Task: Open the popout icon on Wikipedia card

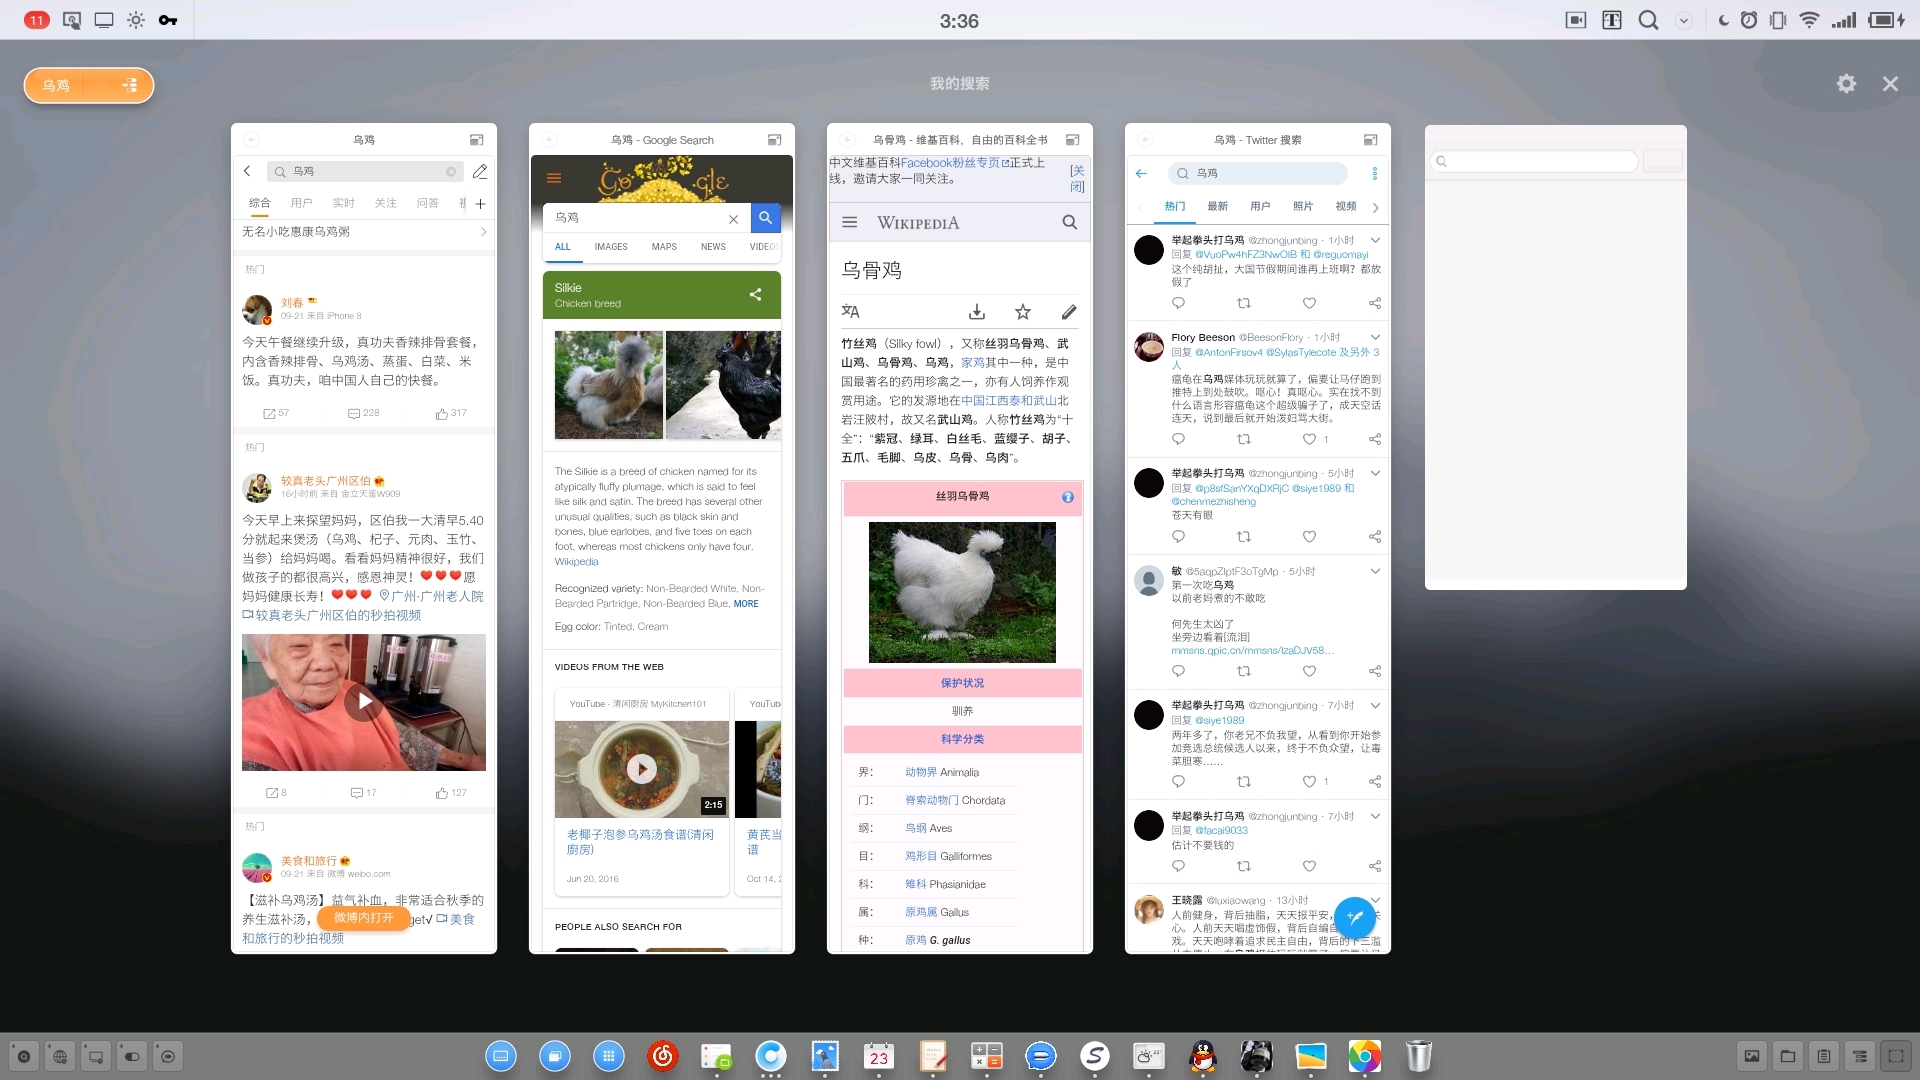Action: (x=1072, y=140)
